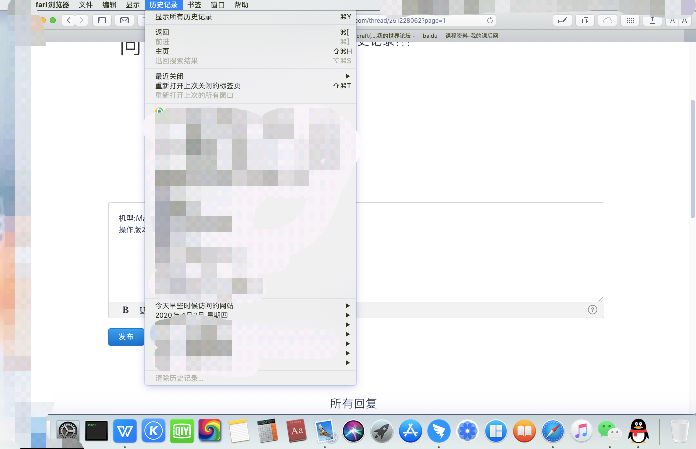The width and height of the screenshot is (696, 449).
Task: Click the blue 发布 button
Action: pyautogui.click(x=126, y=337)
